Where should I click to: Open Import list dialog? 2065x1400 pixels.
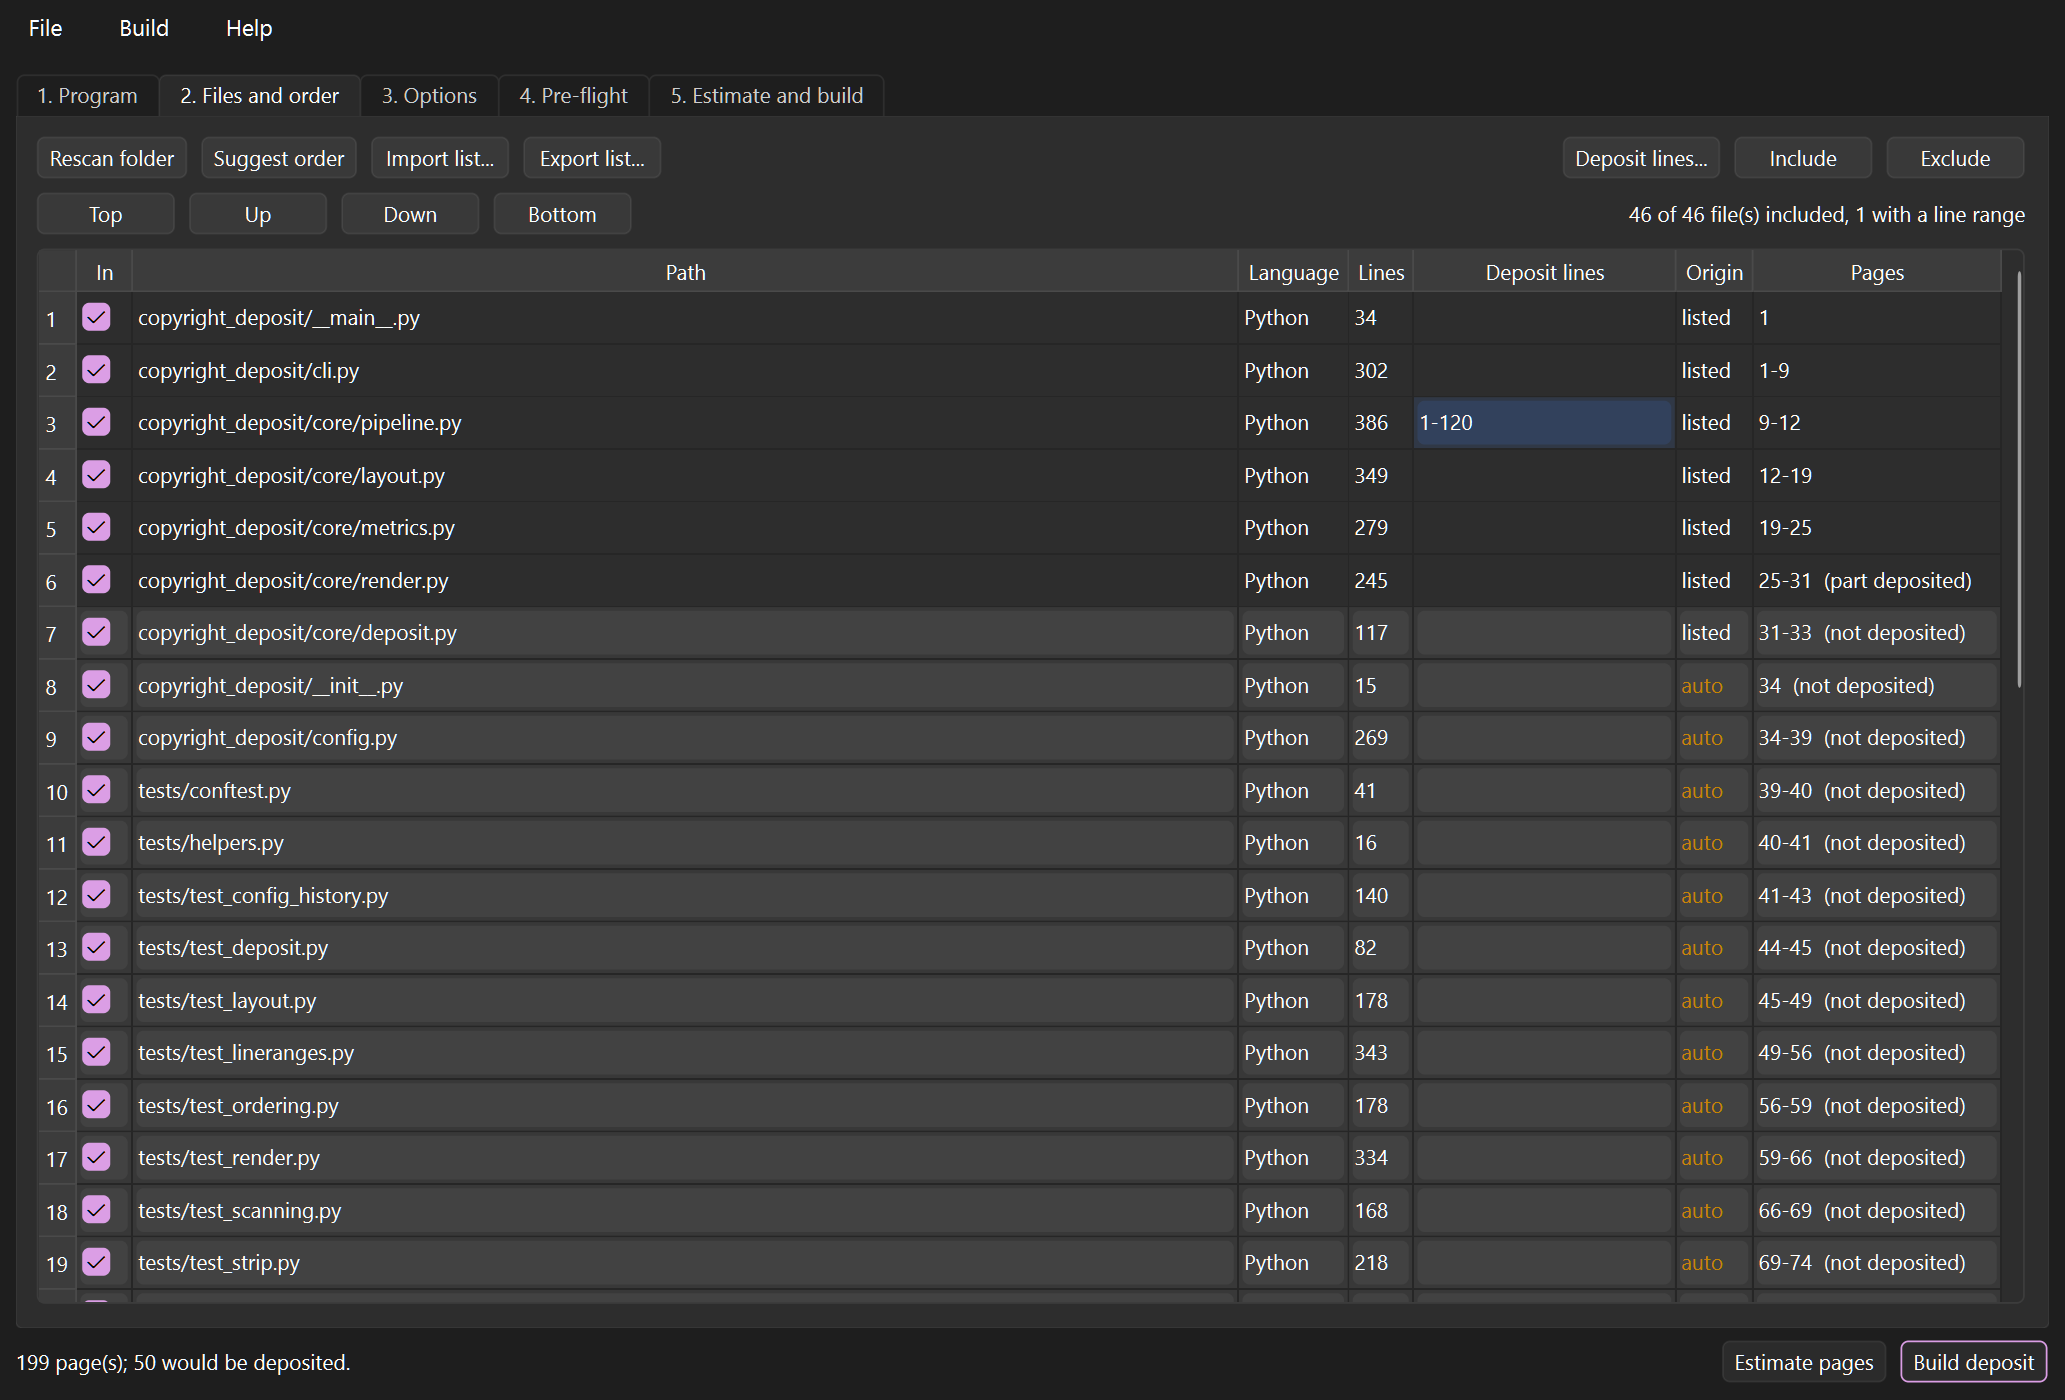(440, 158)
